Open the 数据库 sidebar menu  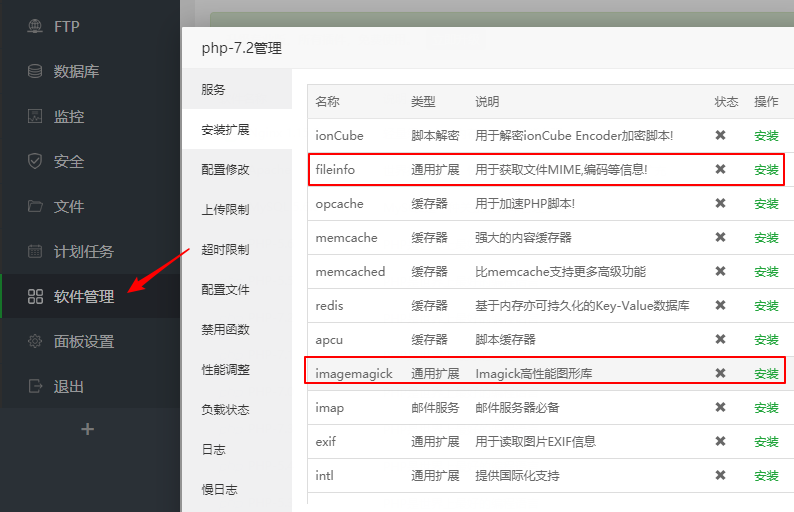[90, 71]
